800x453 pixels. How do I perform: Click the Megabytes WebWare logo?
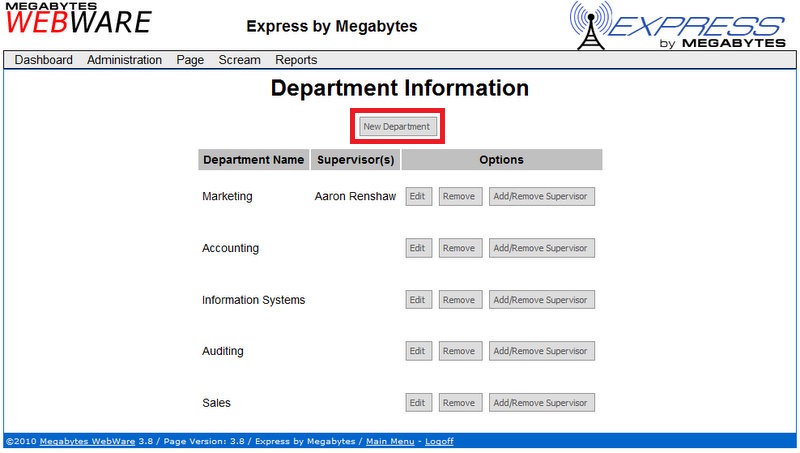coord(76,19)
